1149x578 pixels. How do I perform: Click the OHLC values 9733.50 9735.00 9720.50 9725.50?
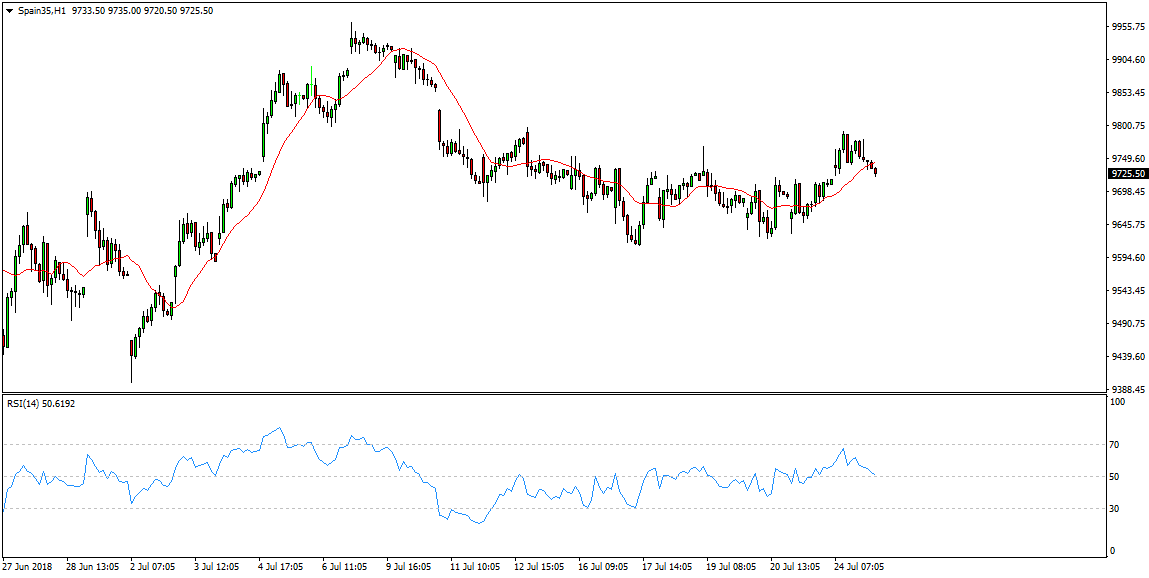143,11
